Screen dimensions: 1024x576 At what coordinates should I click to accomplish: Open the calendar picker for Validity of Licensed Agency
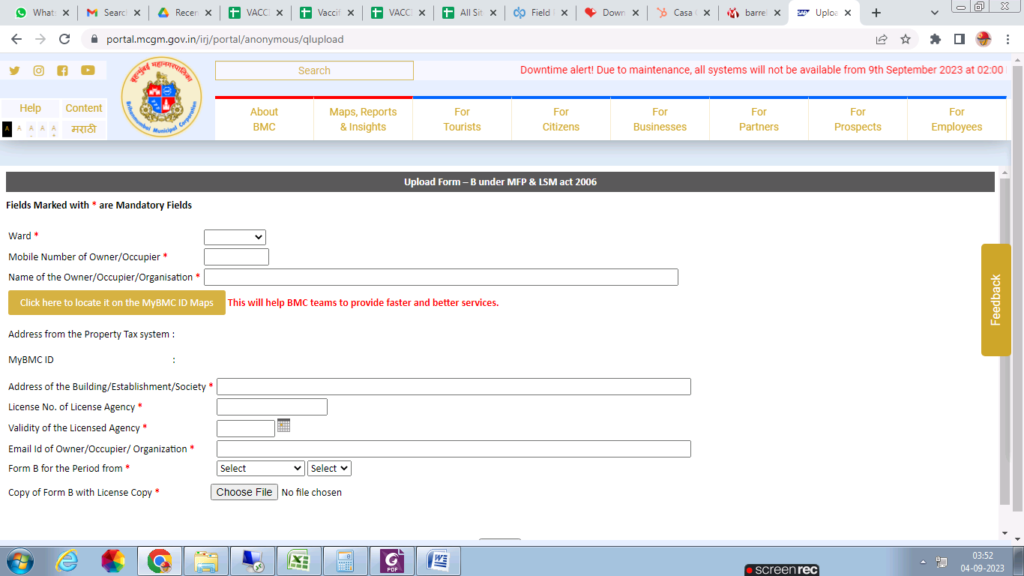tap(283, 427)
